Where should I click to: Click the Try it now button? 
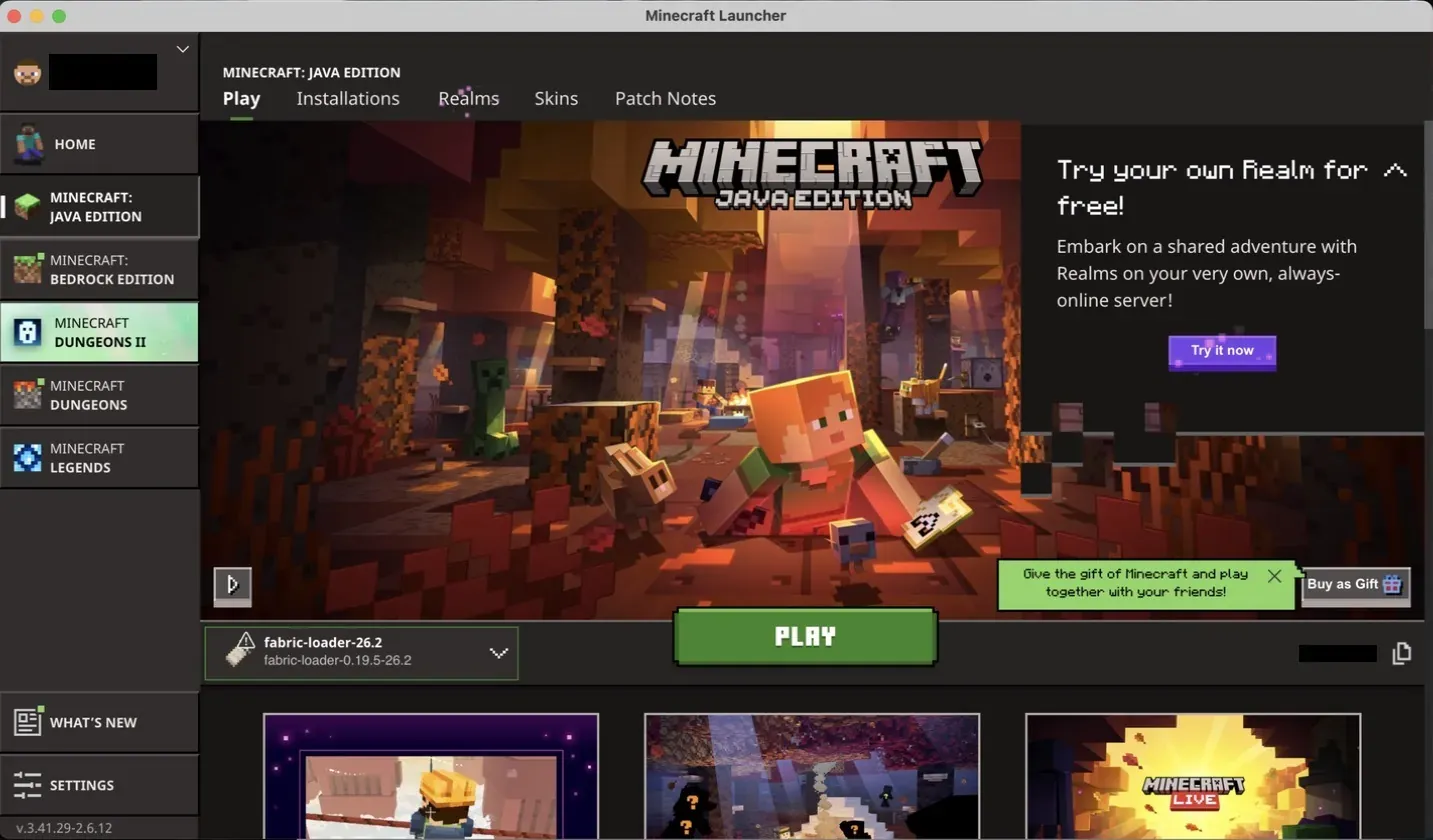coord(1222,351)
